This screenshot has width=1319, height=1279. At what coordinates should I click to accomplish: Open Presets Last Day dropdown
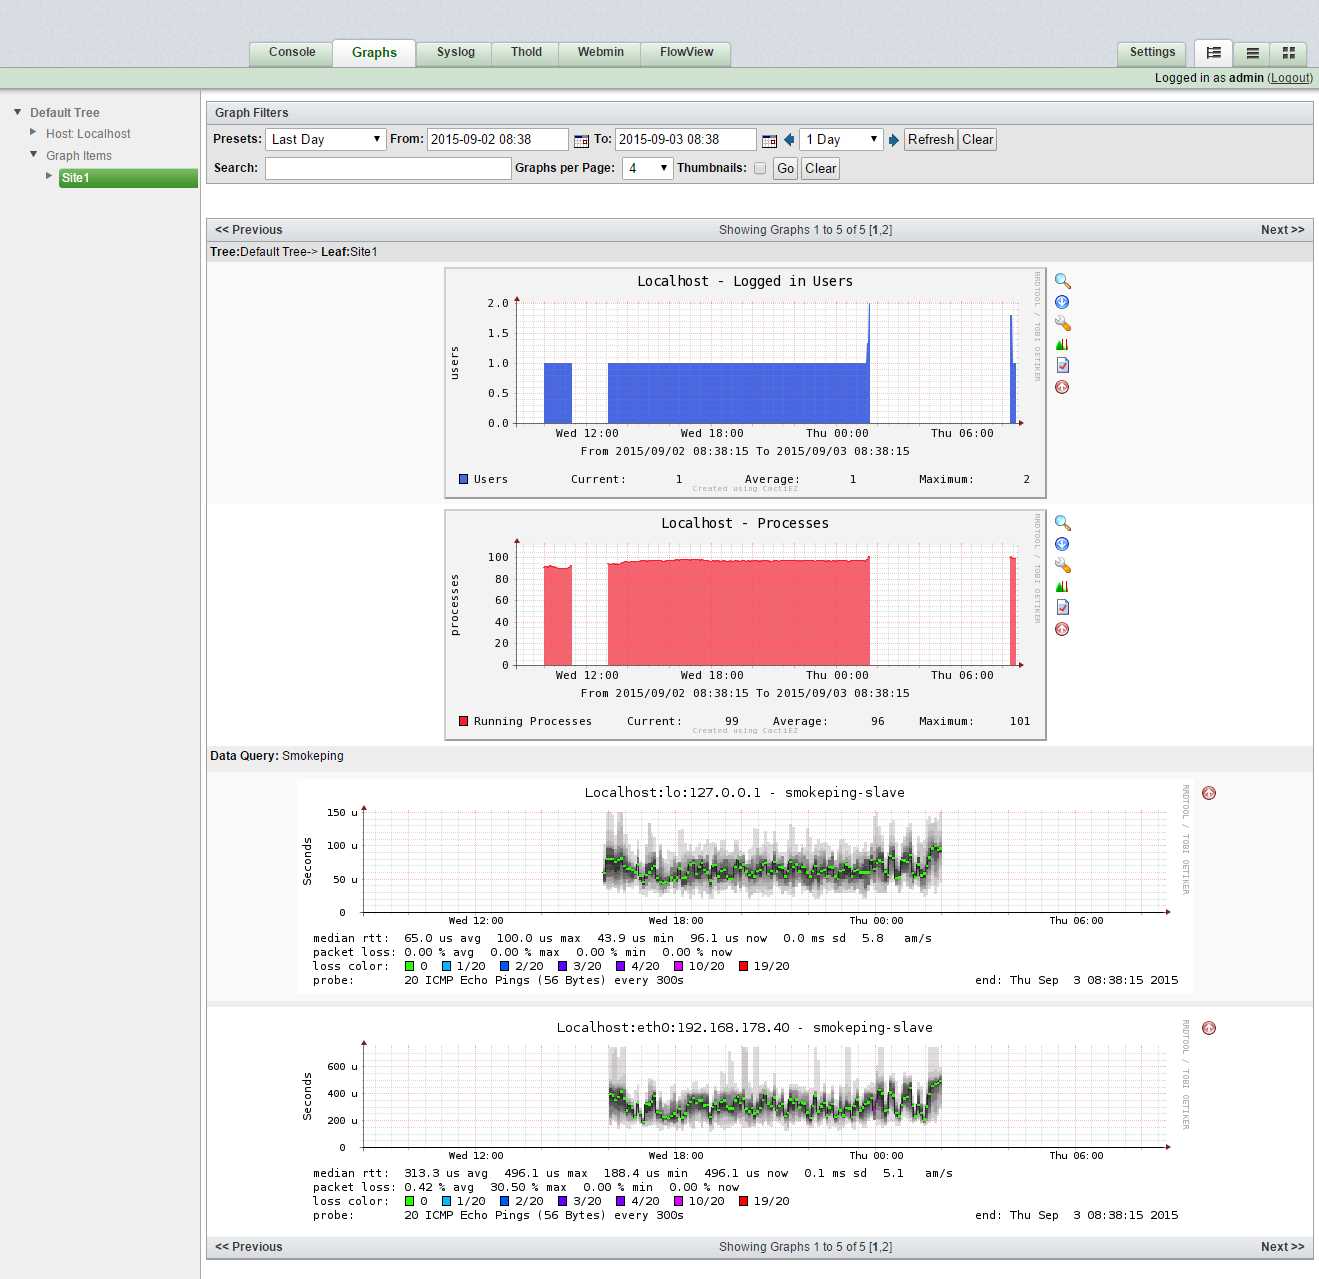[325, 140]
